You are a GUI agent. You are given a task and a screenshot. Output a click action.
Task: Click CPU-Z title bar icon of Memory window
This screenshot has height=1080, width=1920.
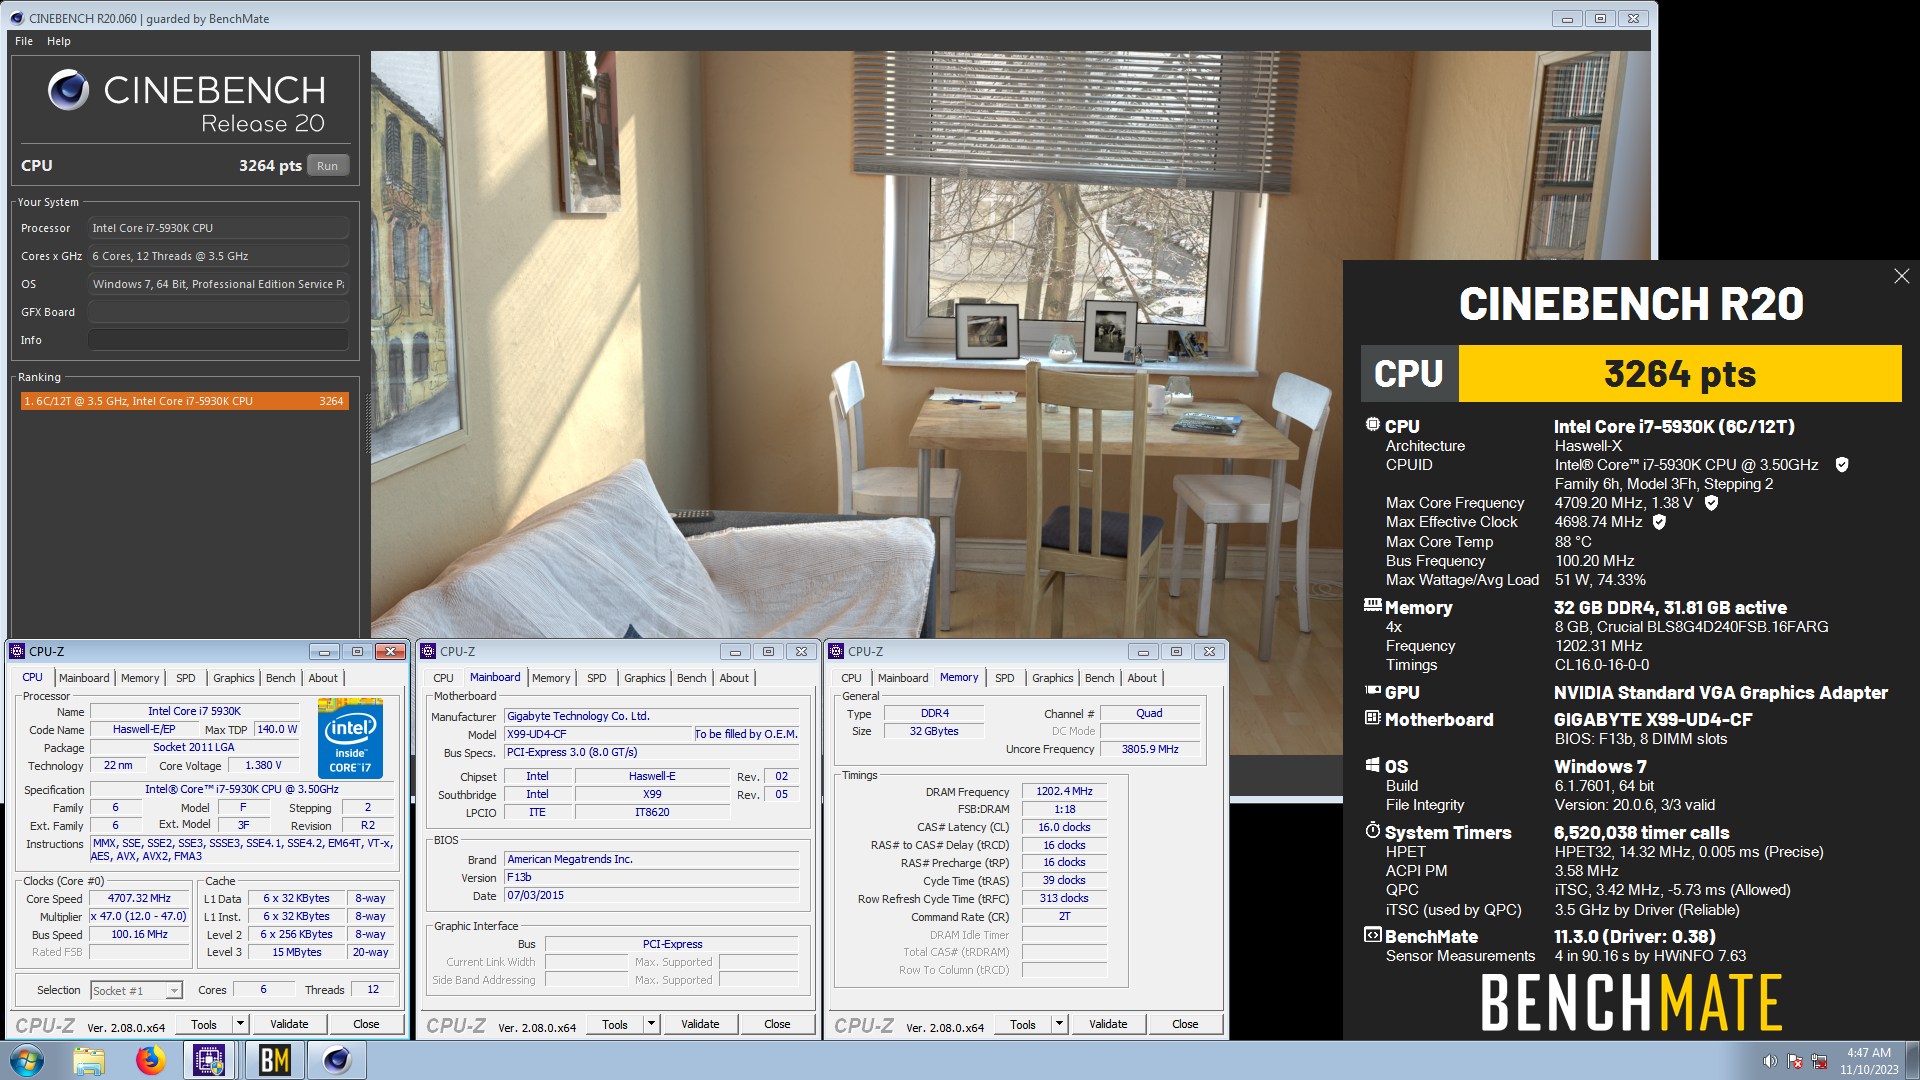[x=836, y=651]
